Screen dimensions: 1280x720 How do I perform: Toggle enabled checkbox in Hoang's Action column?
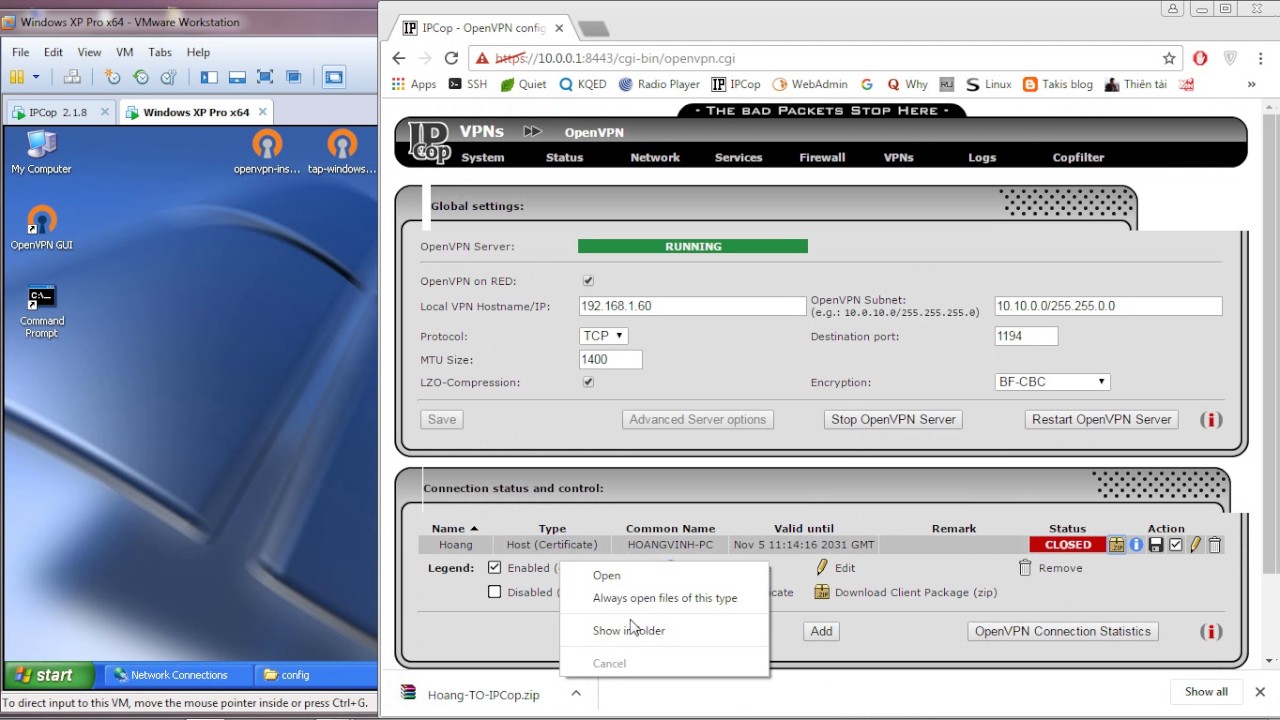(x=1176, y=545)
